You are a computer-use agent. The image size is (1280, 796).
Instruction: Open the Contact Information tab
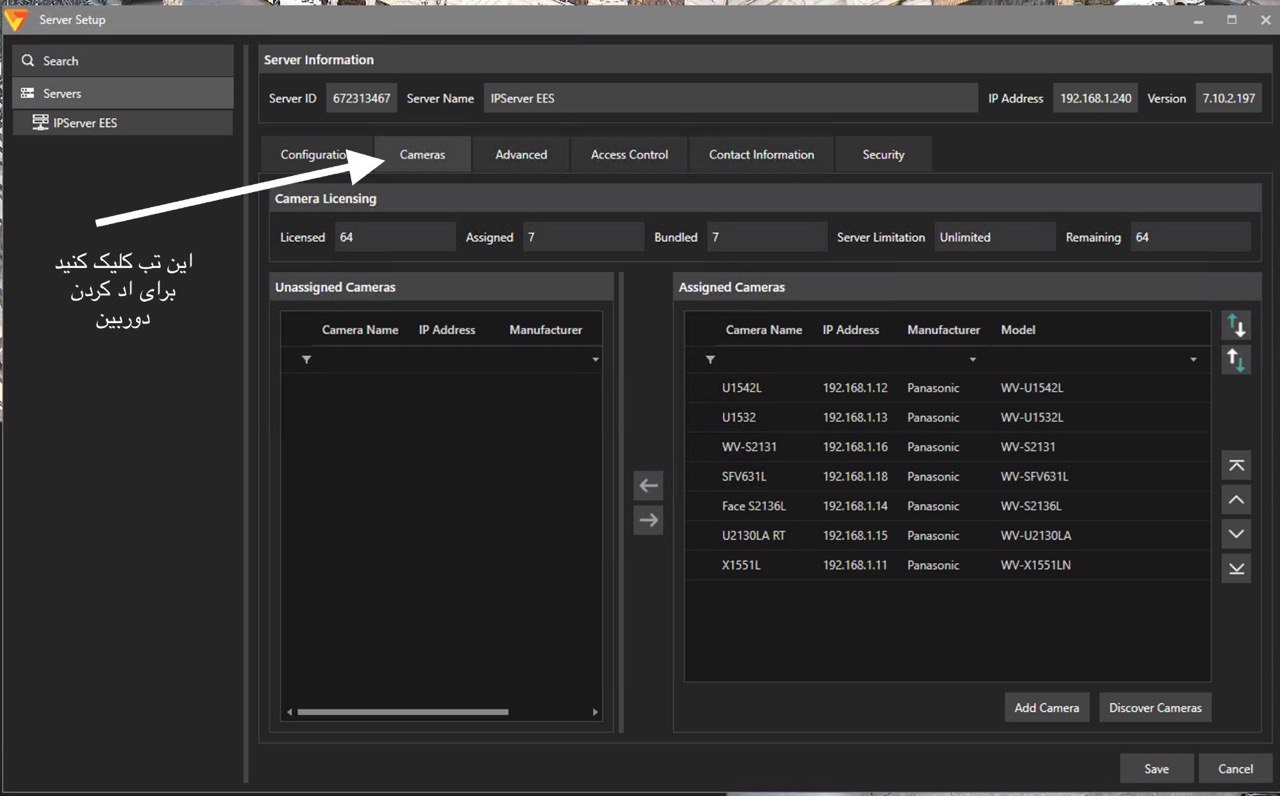point(761,155)
